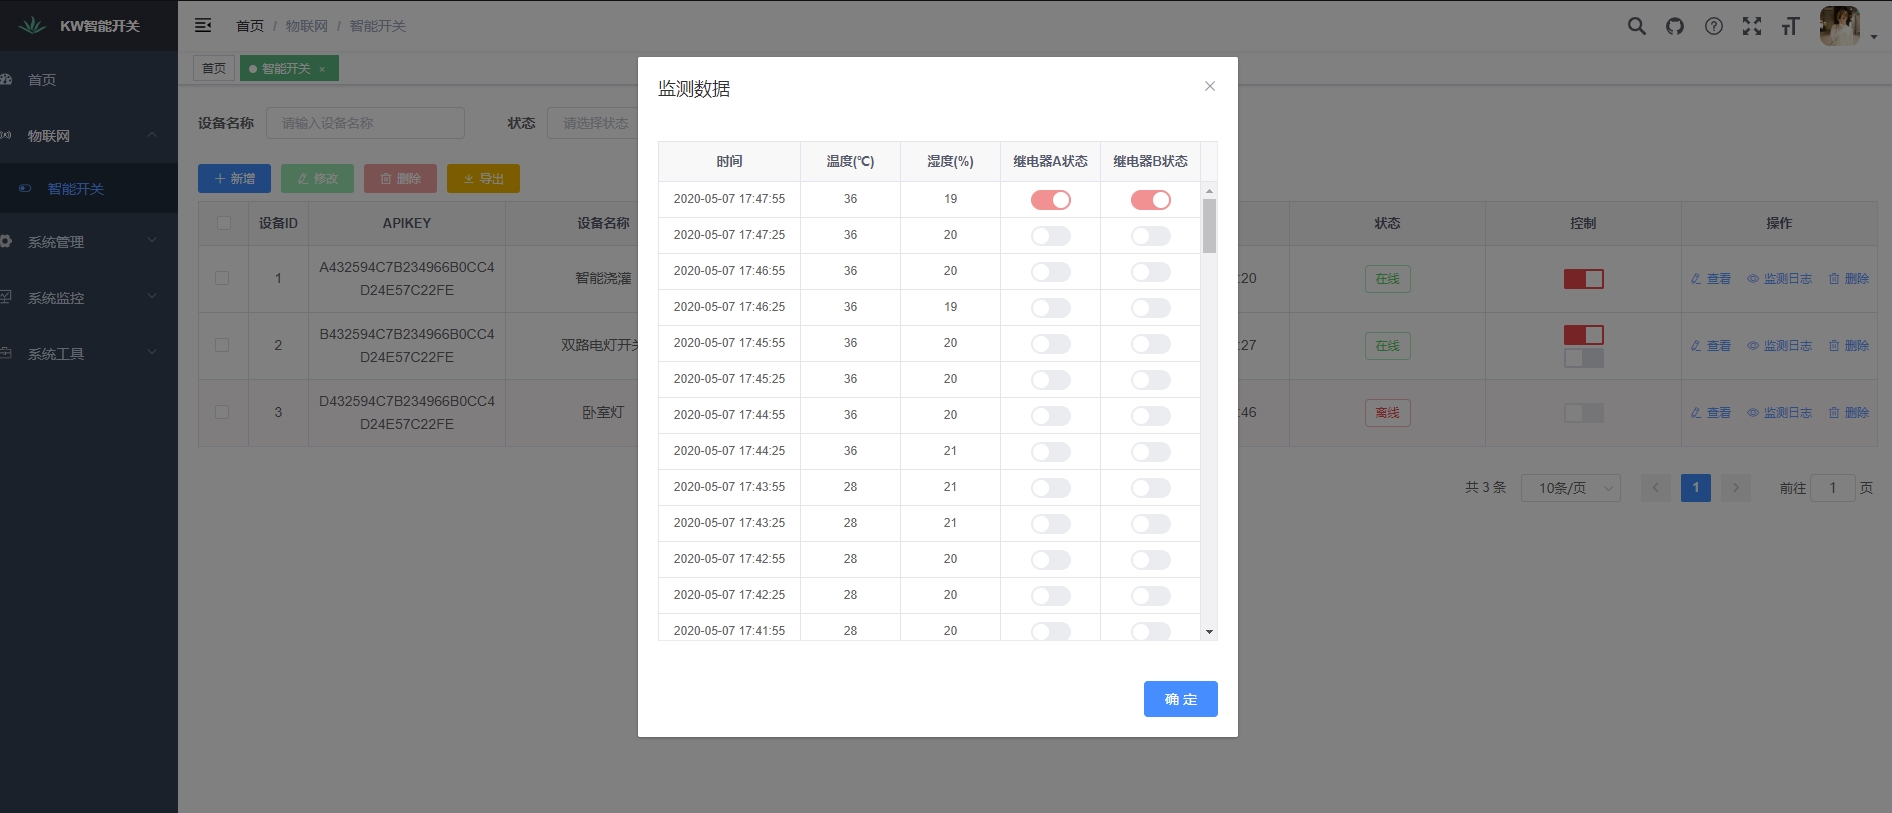Click the 确定 button in dialog
The height and width of the screenshot is (813, 1892).
coord(1181,699)
